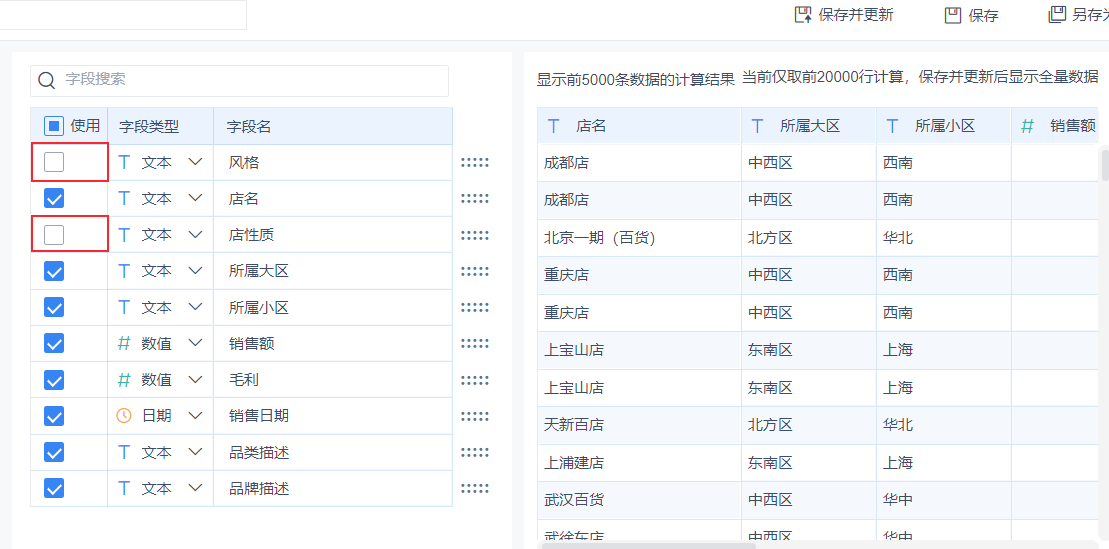The width and height of the screenshot is (1109, 549).
Task: Click text type icon in 店名 column header
Action: point(553,127)
